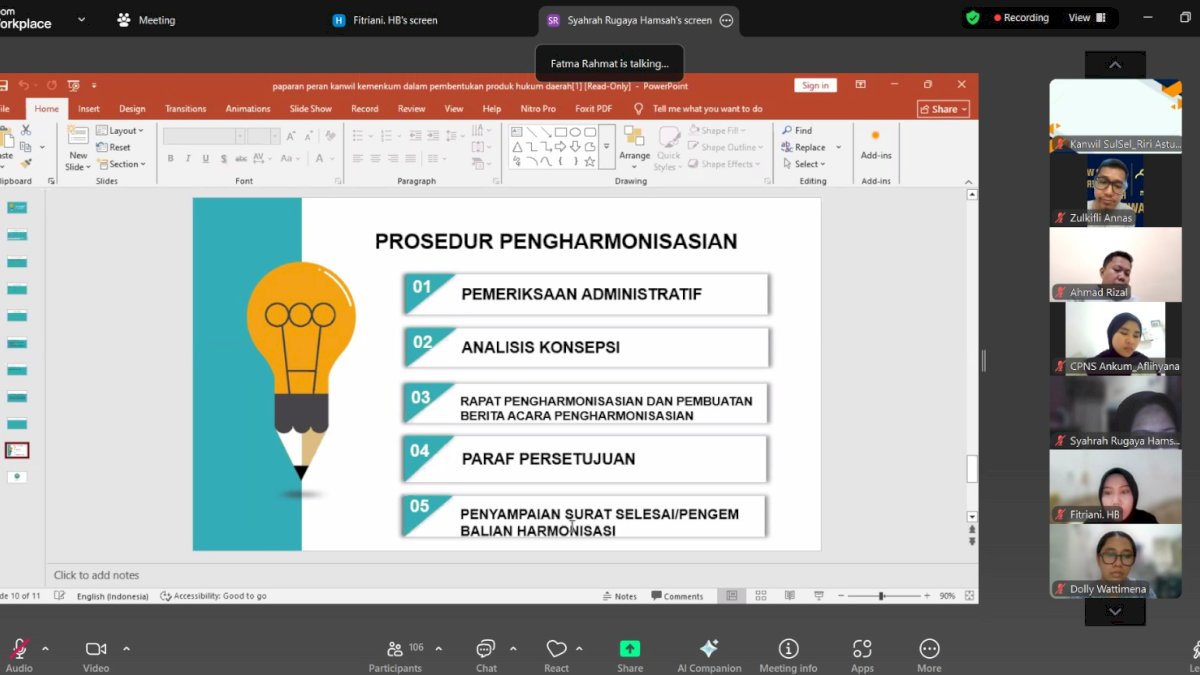Select the Bold formatting icon
The image size is (1200, 675).
(x=170, y=160)
